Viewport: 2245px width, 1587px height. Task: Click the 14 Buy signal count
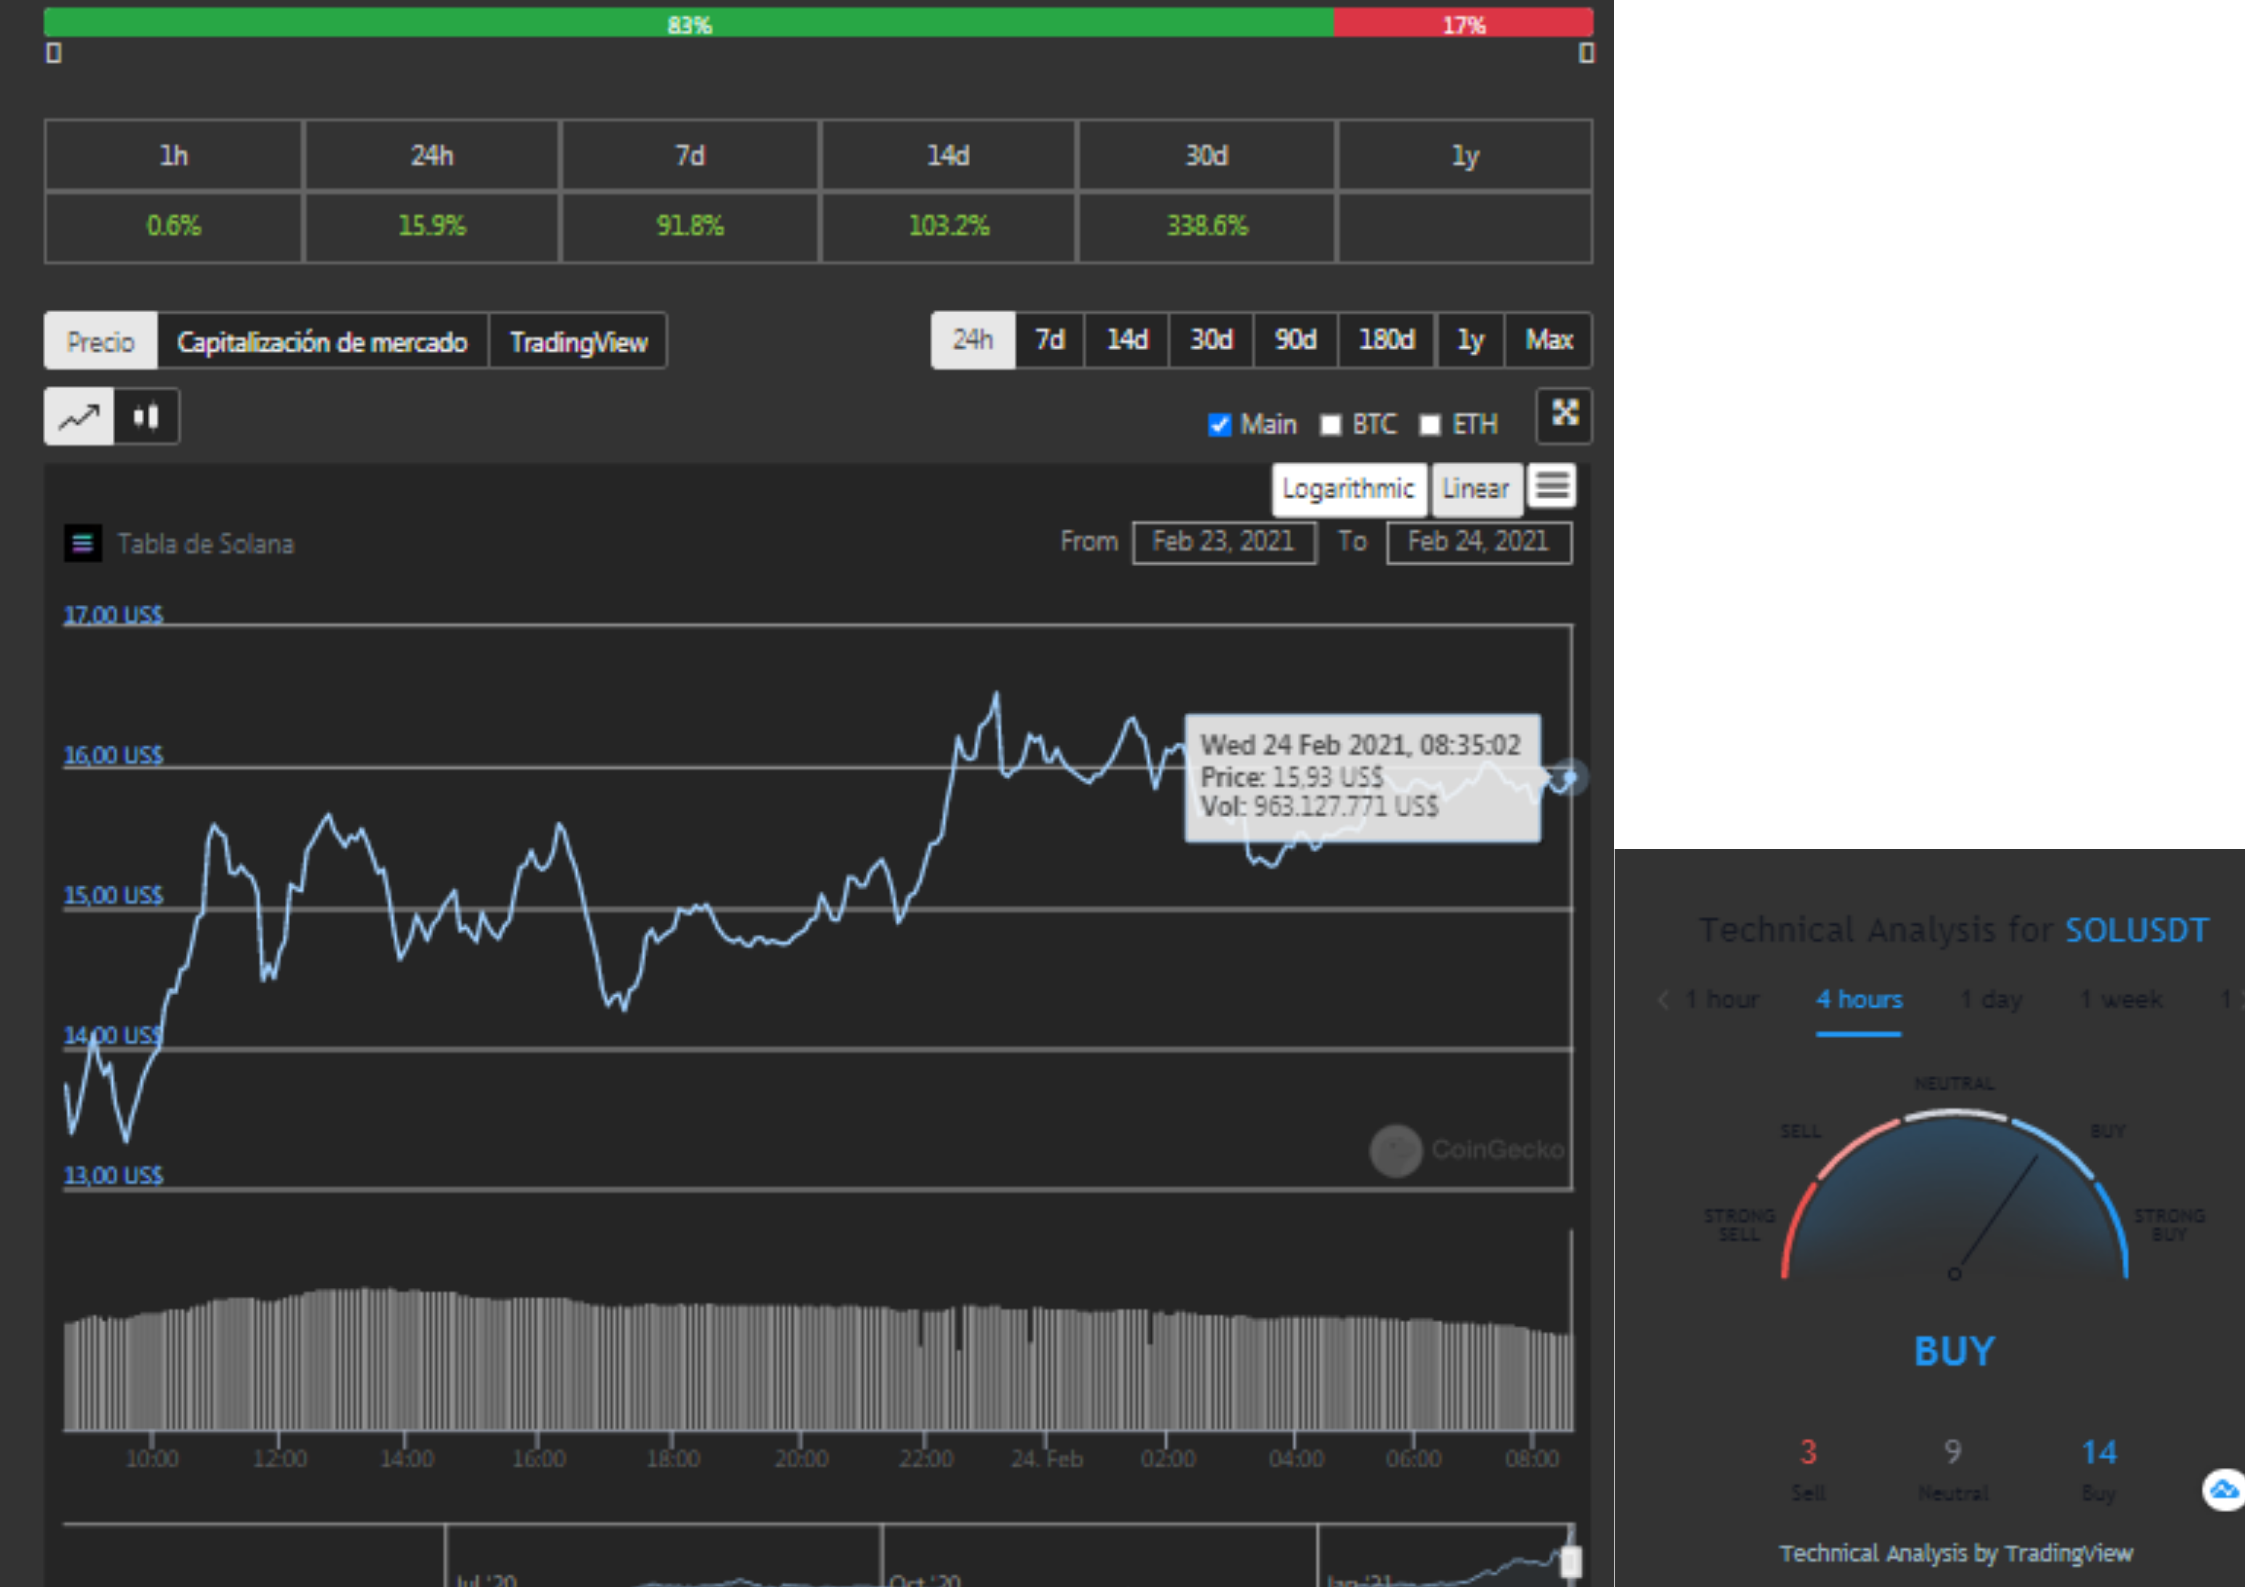point(2099,1452)
